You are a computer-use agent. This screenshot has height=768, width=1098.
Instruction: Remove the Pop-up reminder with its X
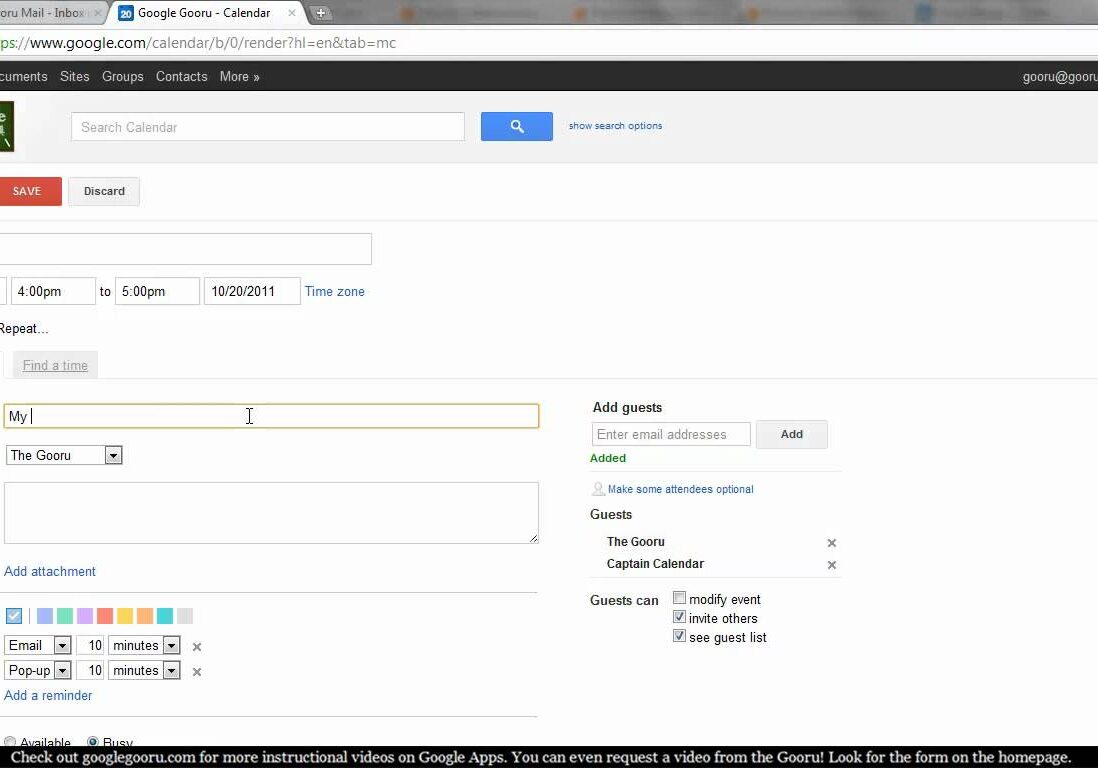(197, 671)
